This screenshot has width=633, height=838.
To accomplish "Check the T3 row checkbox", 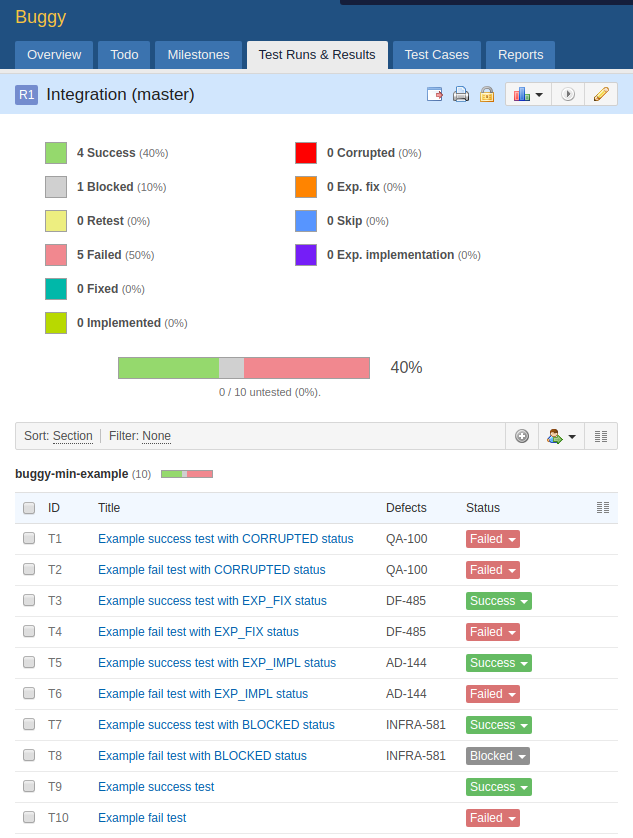I will [29, 600].
